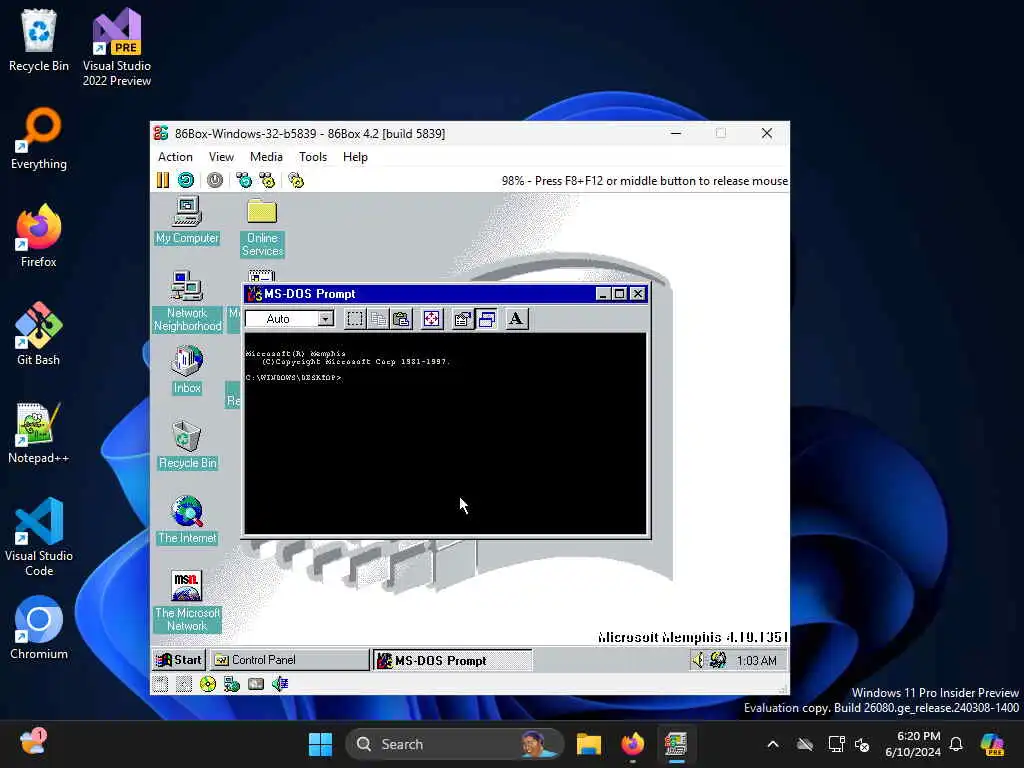The image size is (1024, 768).
Task: Click the CD-ROM status bar icon
Action: pos(208,684)
